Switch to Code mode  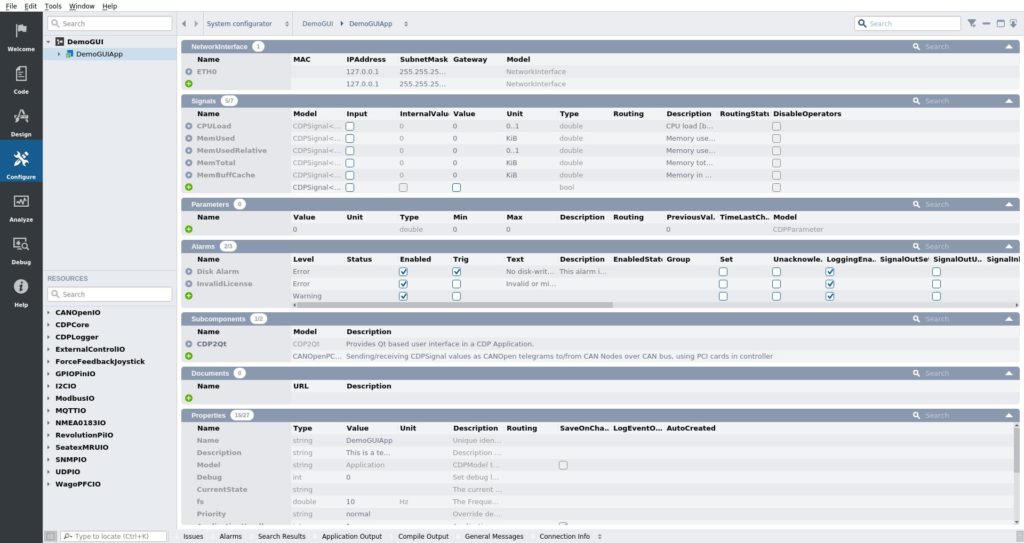(21, 78)
